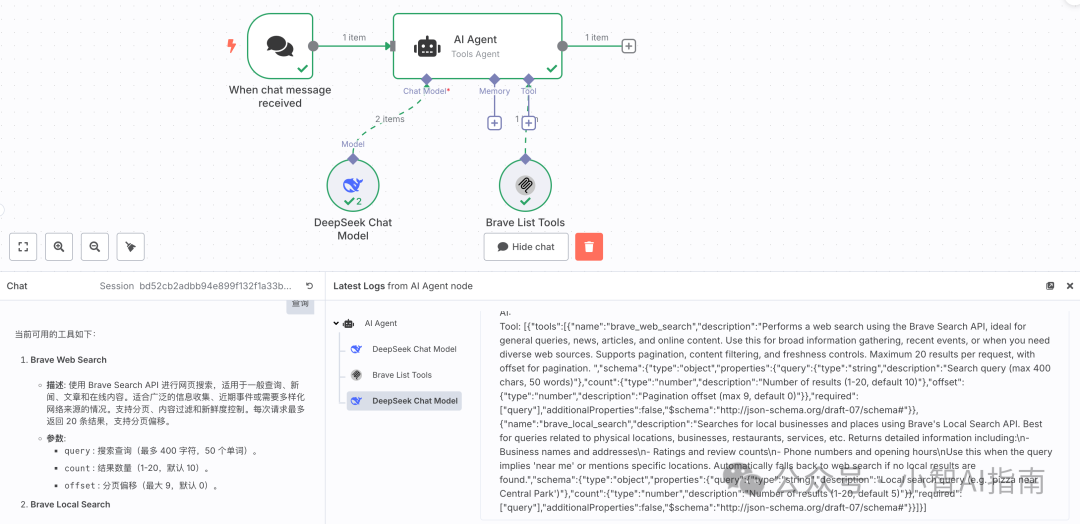The width and height of the screenshot is (1080, 524).
Task: Click the red delete trash button
Action: (589, 247)
